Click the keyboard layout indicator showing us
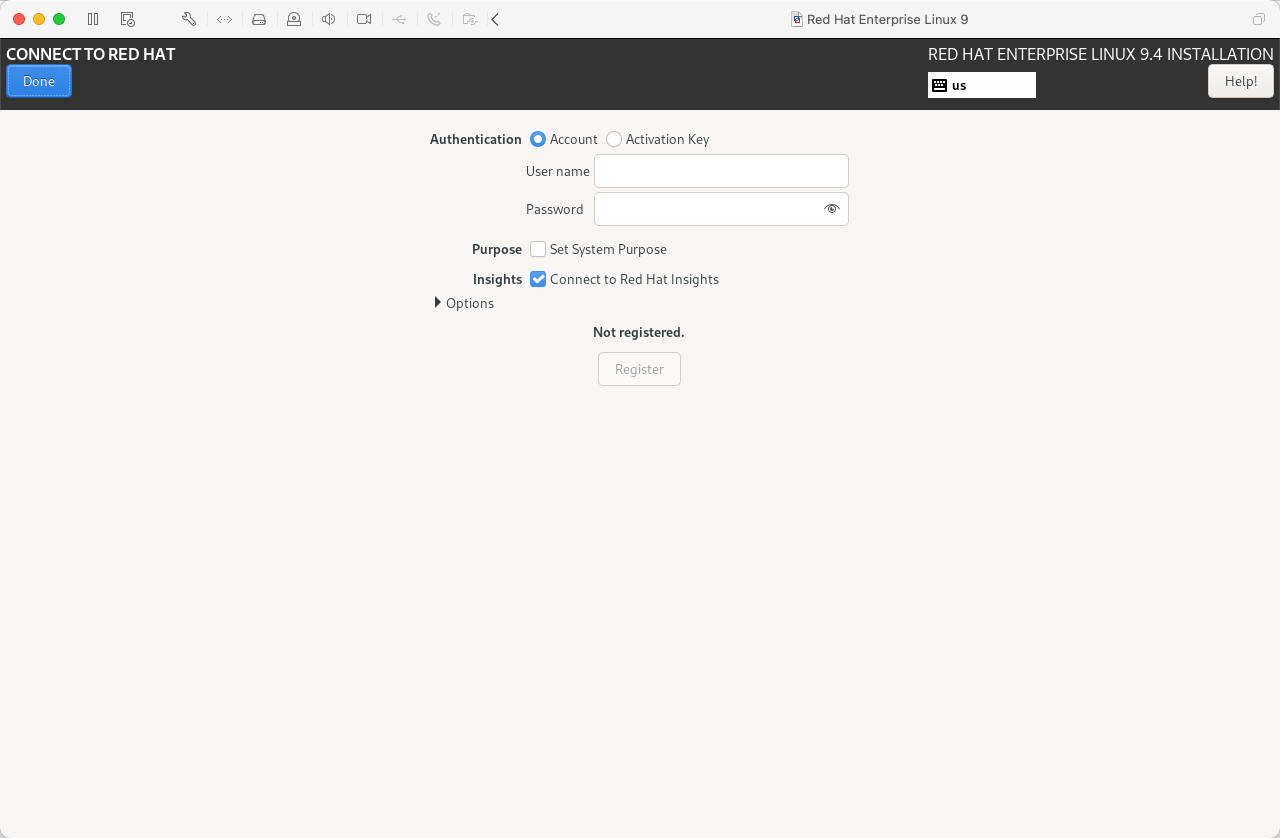This screenshot has height=838, width=1280. (981, 85)
